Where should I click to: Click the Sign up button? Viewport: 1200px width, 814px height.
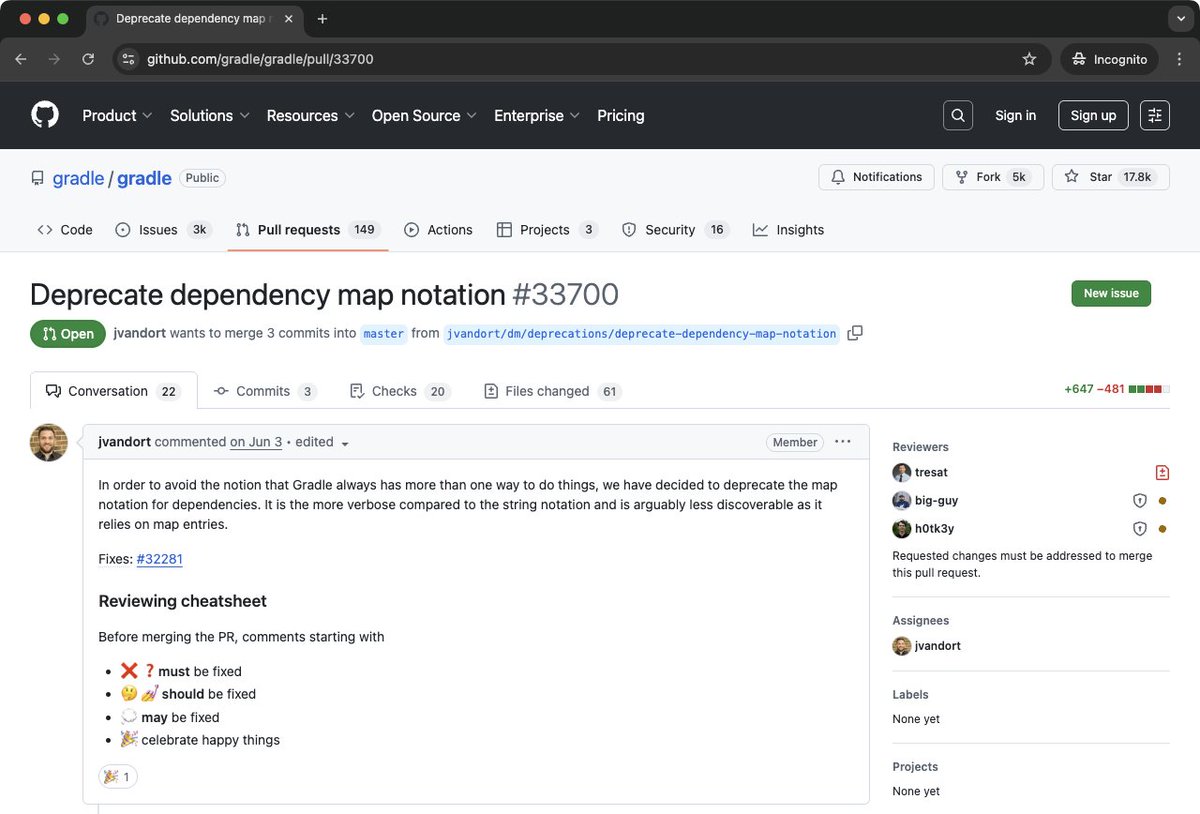coord(1093,115)
